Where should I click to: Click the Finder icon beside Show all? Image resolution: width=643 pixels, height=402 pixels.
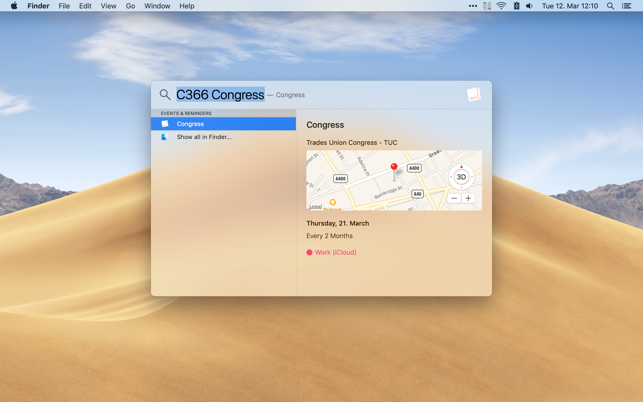click(x=164, y=137)
